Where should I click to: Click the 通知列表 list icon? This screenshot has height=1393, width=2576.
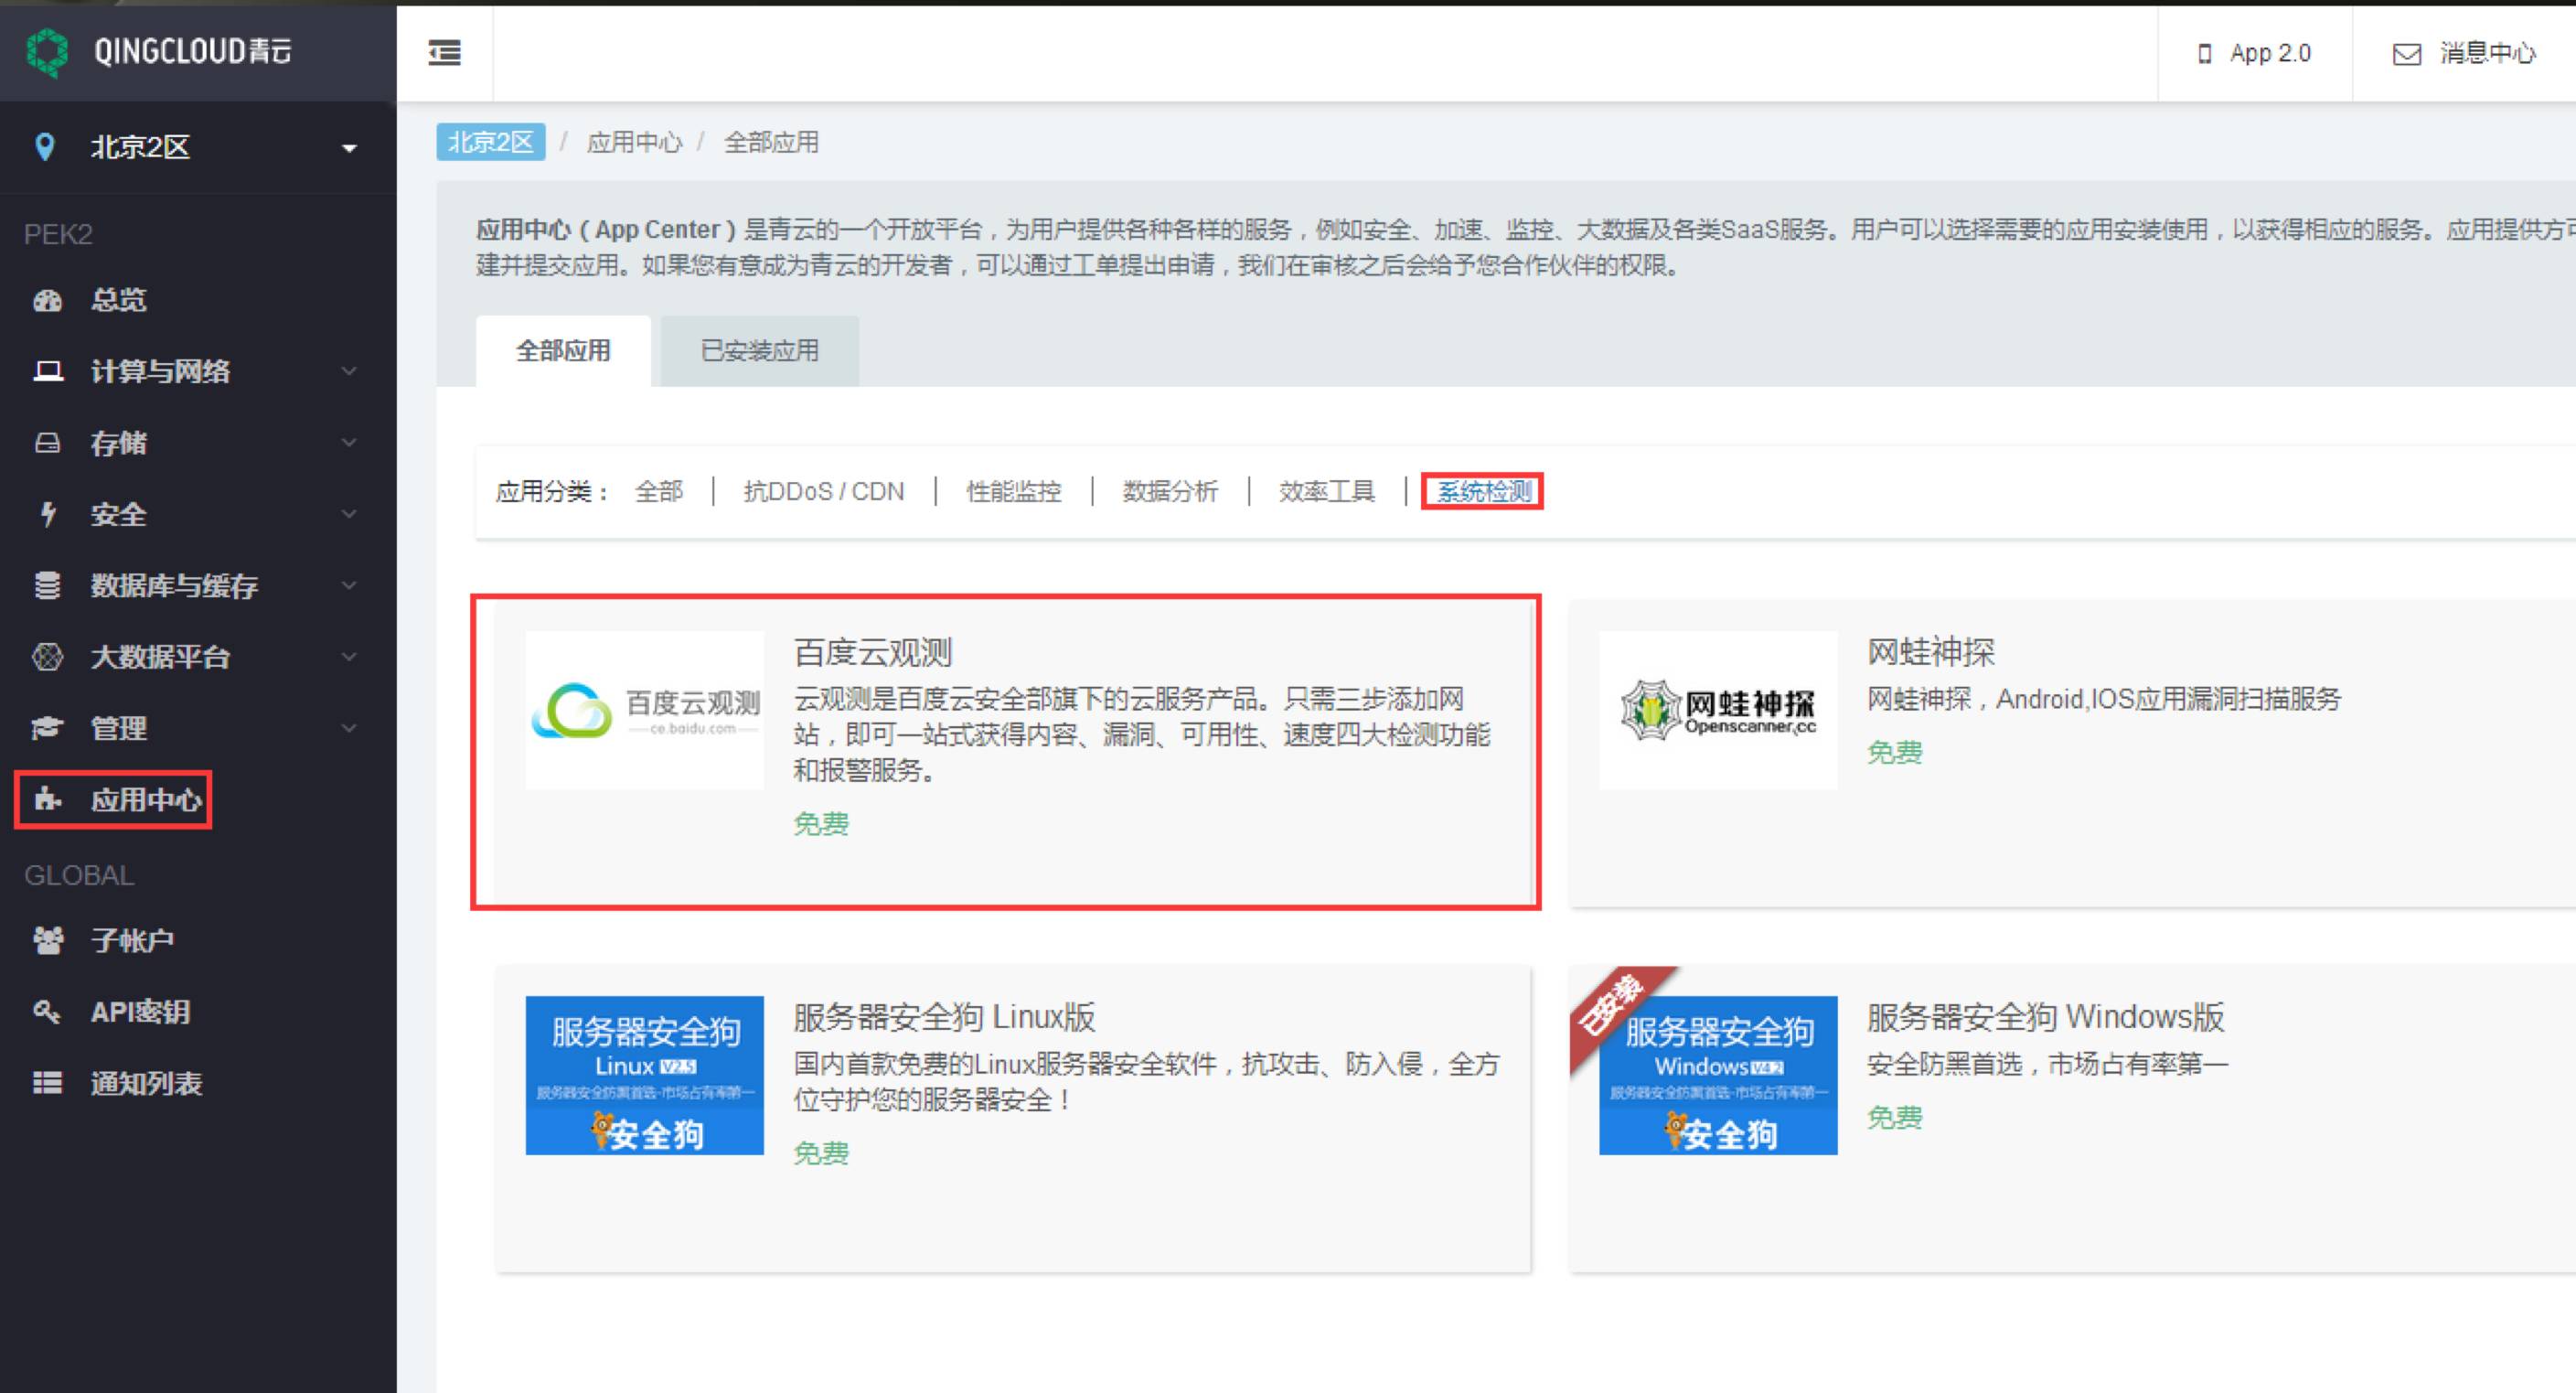[47, 1083]
